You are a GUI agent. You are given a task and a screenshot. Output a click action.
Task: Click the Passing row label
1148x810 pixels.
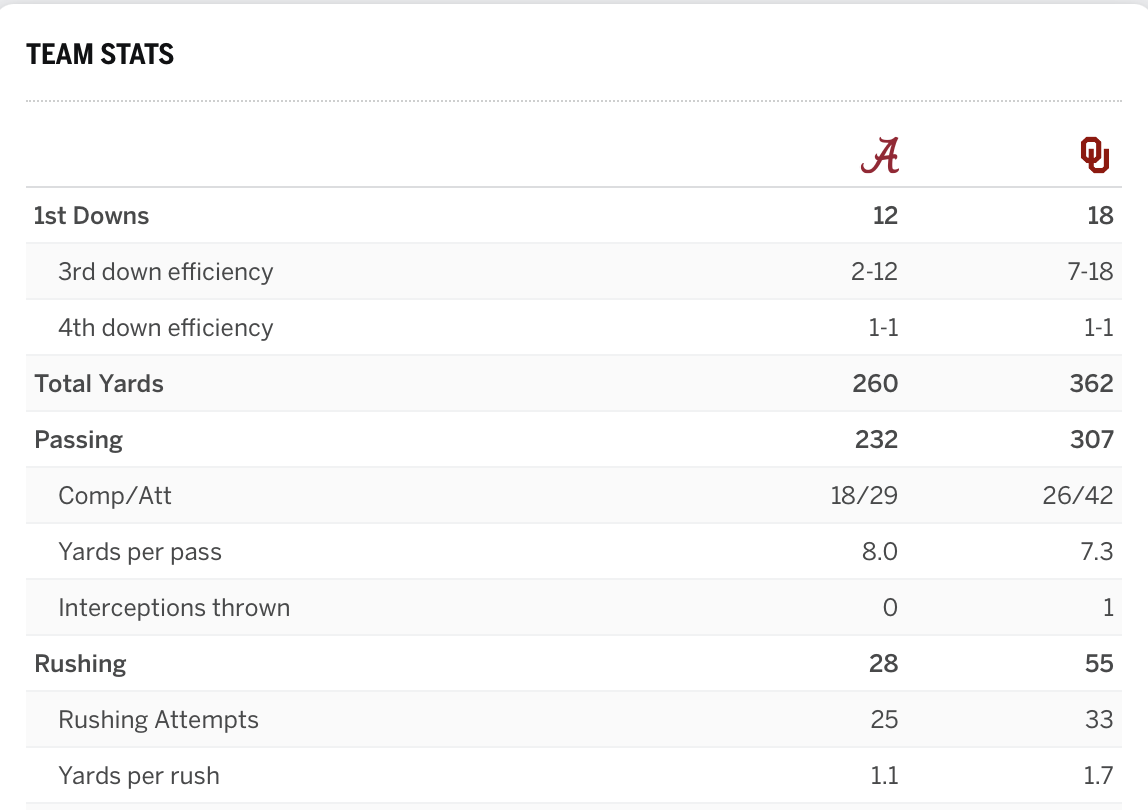78,440
